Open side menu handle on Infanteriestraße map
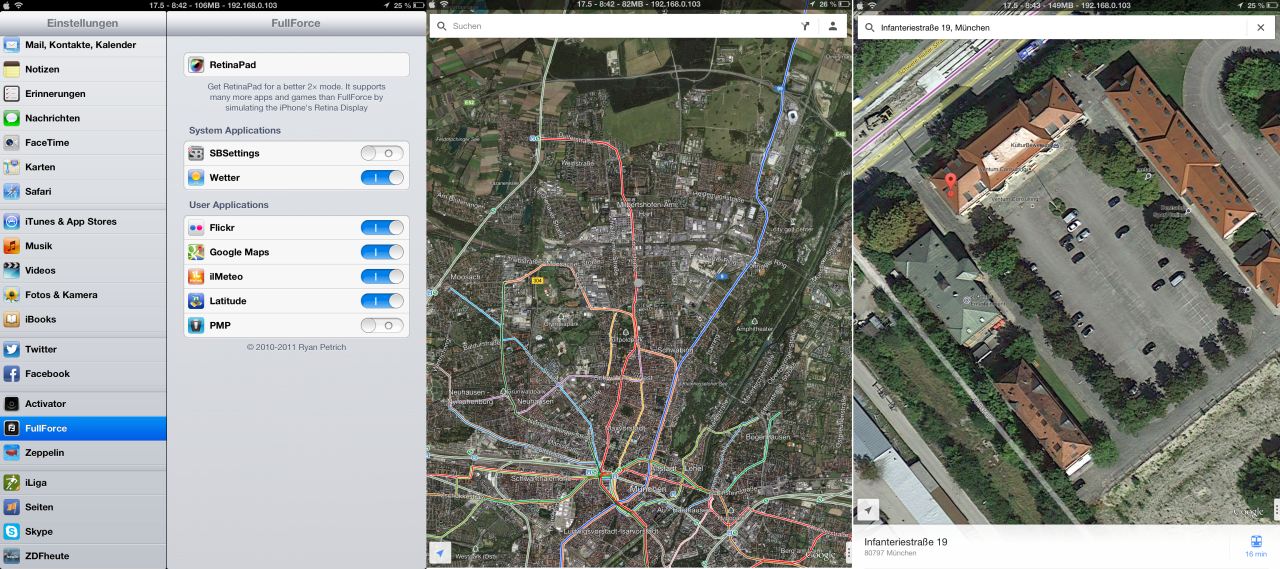This screenshot has width=1280, height=569. click(1276, 508)
